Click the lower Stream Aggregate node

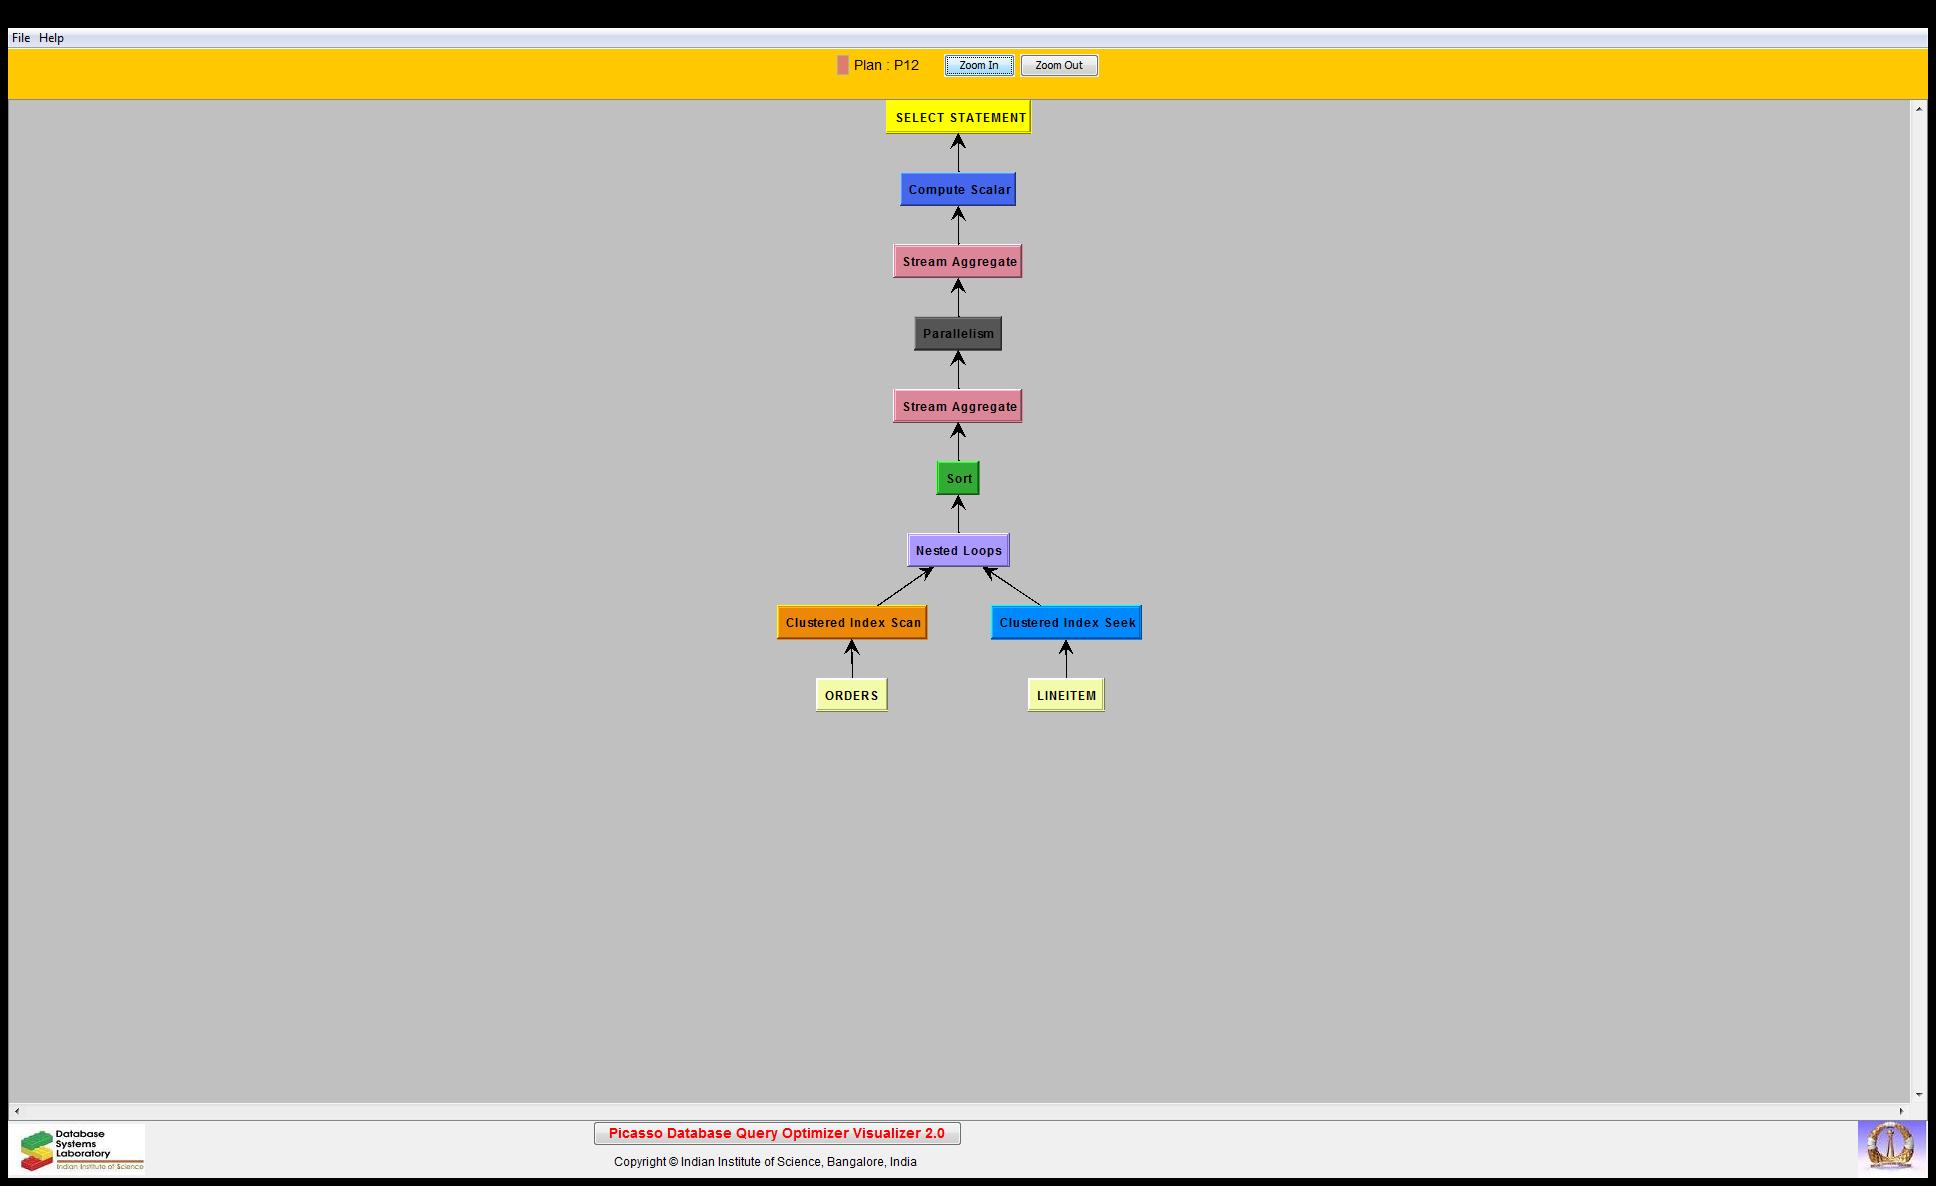pos(958,406)
